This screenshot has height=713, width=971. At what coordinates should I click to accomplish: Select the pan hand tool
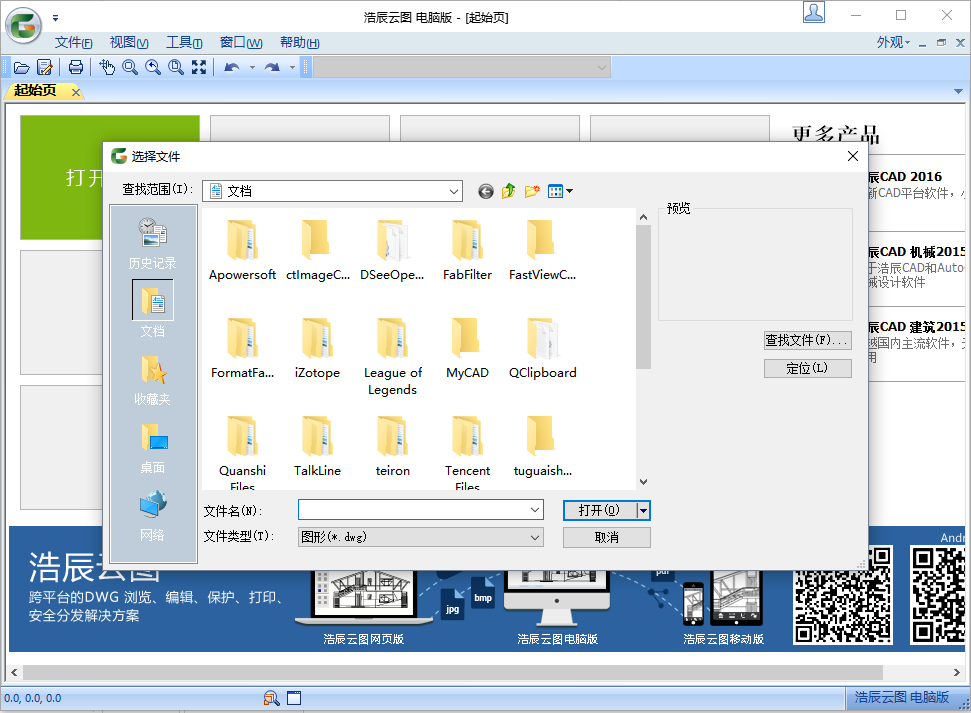pos(107,68)
